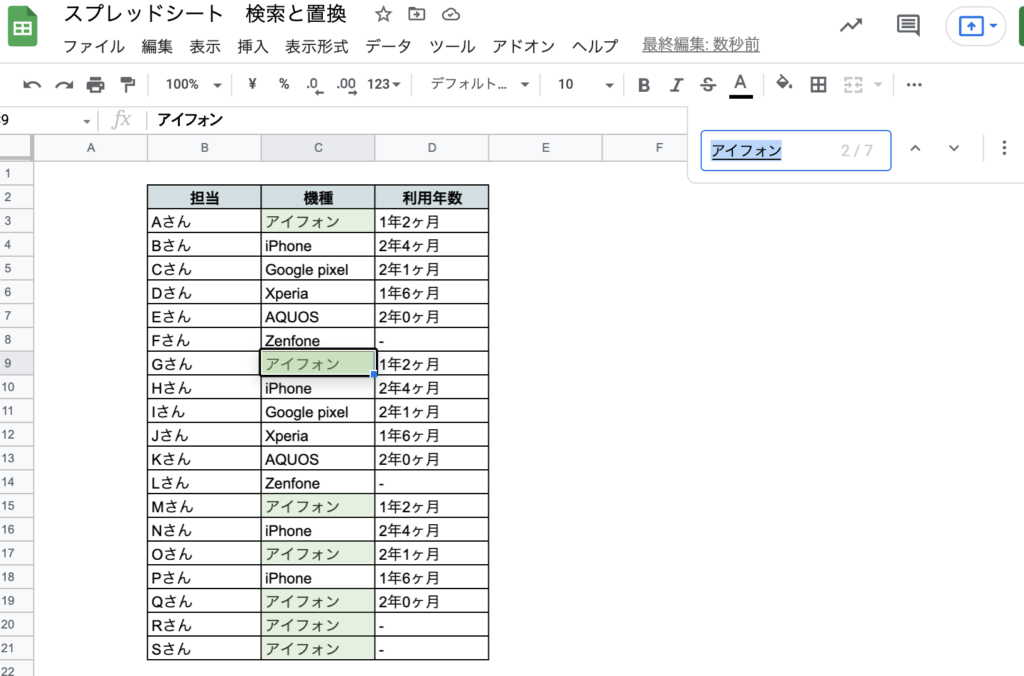This screenshot has width=1024, height=676.
Task: Select Google pixel cell in row 5
Action: pyautogui.click(x=318, y=269)
